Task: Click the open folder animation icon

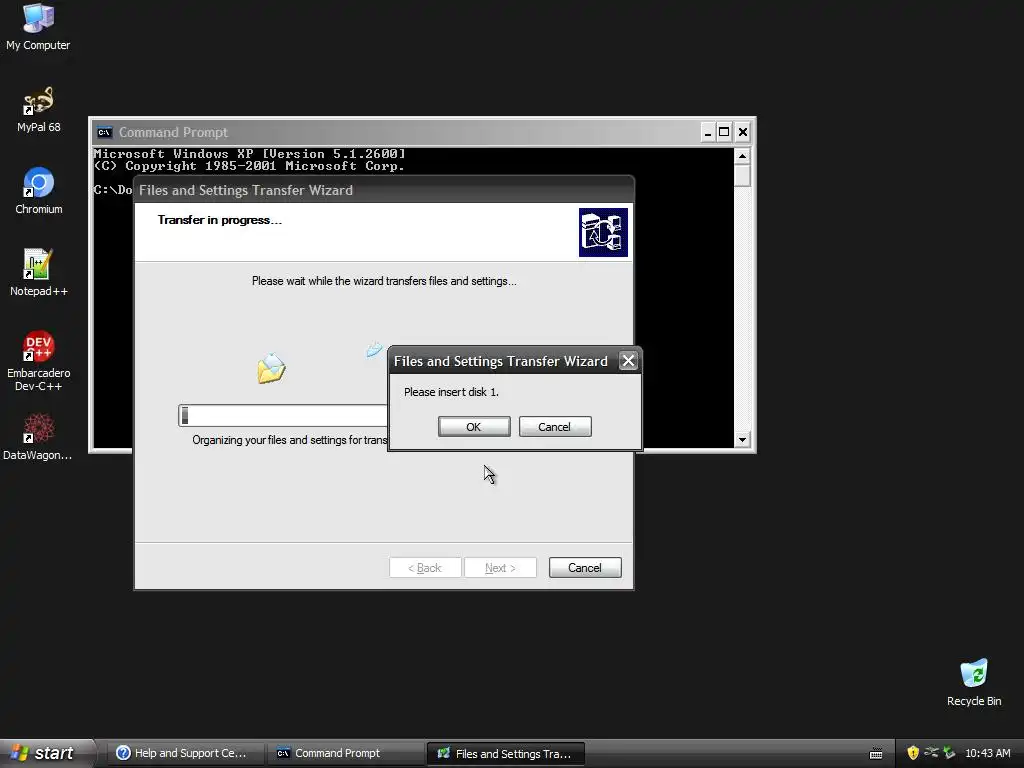Action: point(271,368)
